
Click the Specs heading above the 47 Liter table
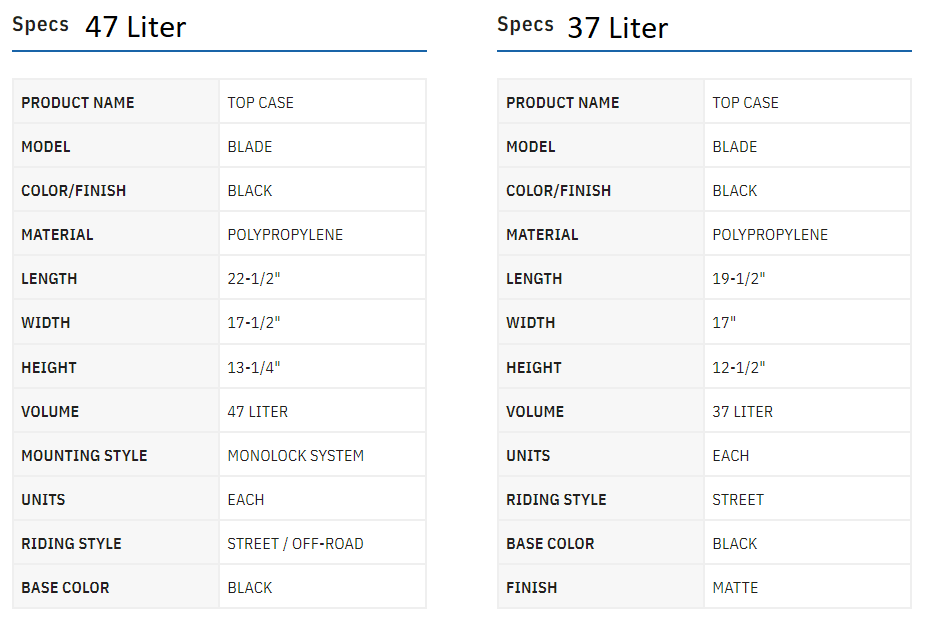40,25
